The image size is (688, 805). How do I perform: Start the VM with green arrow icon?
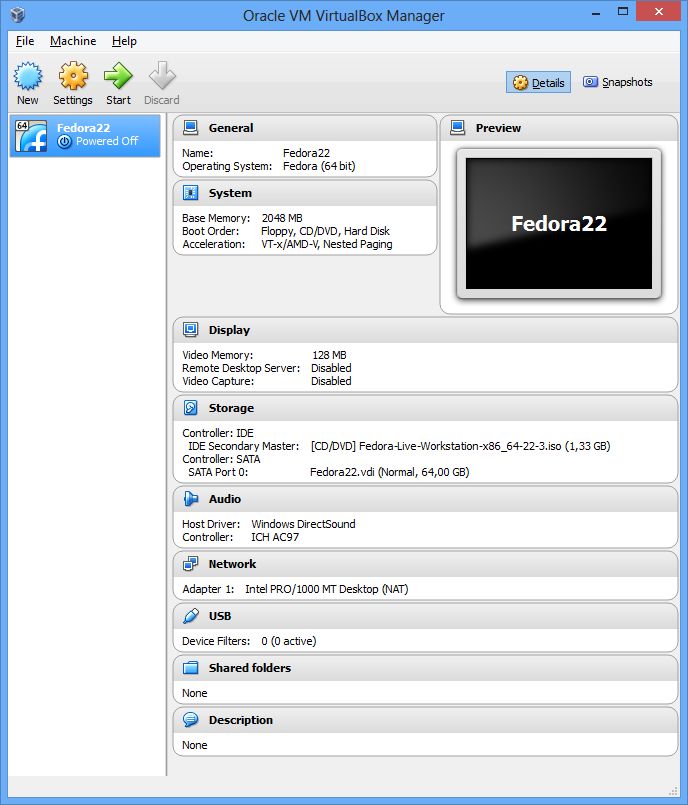[x=118, y=76]
